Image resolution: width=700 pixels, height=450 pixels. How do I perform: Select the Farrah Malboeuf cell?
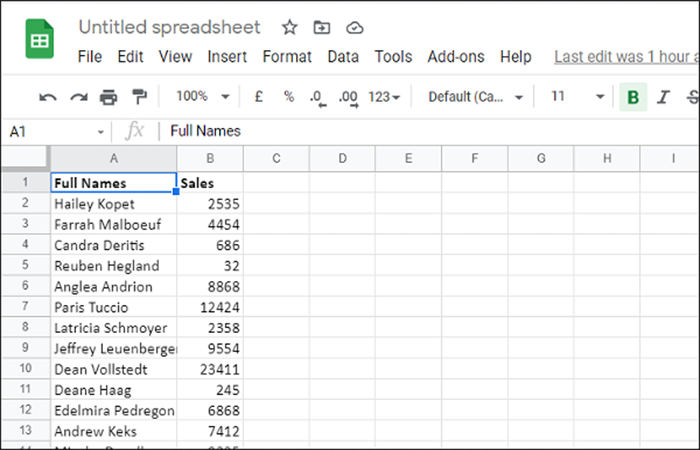[114, 224]
